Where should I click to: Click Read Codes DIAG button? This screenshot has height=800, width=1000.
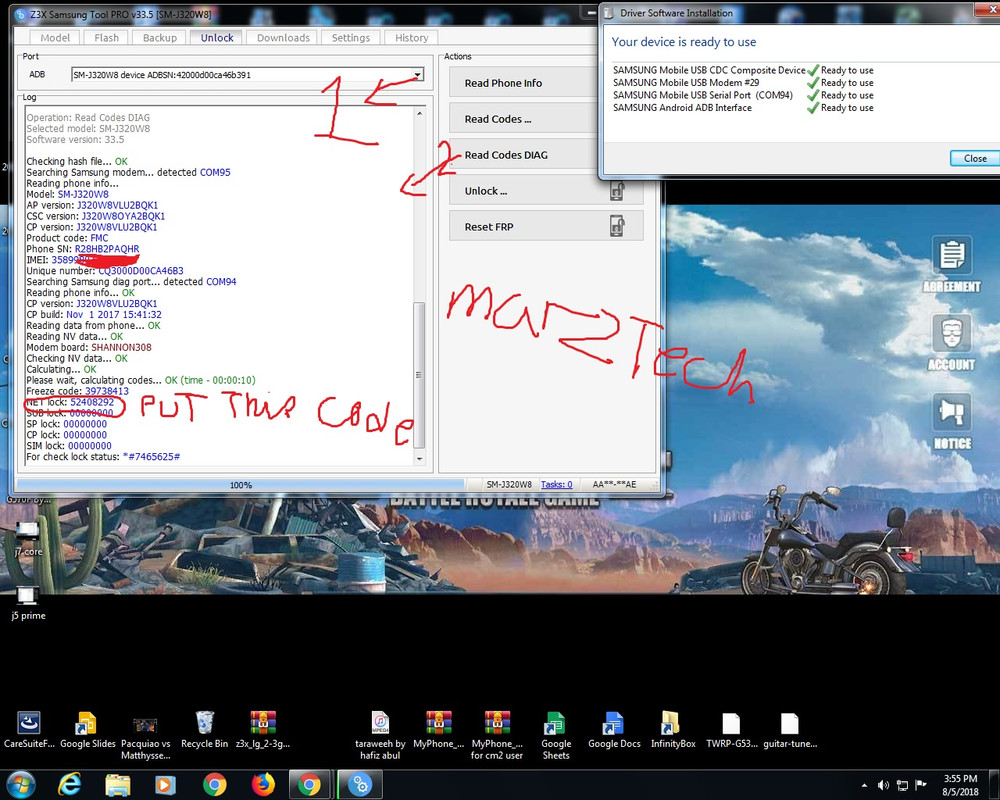point(523,154)
